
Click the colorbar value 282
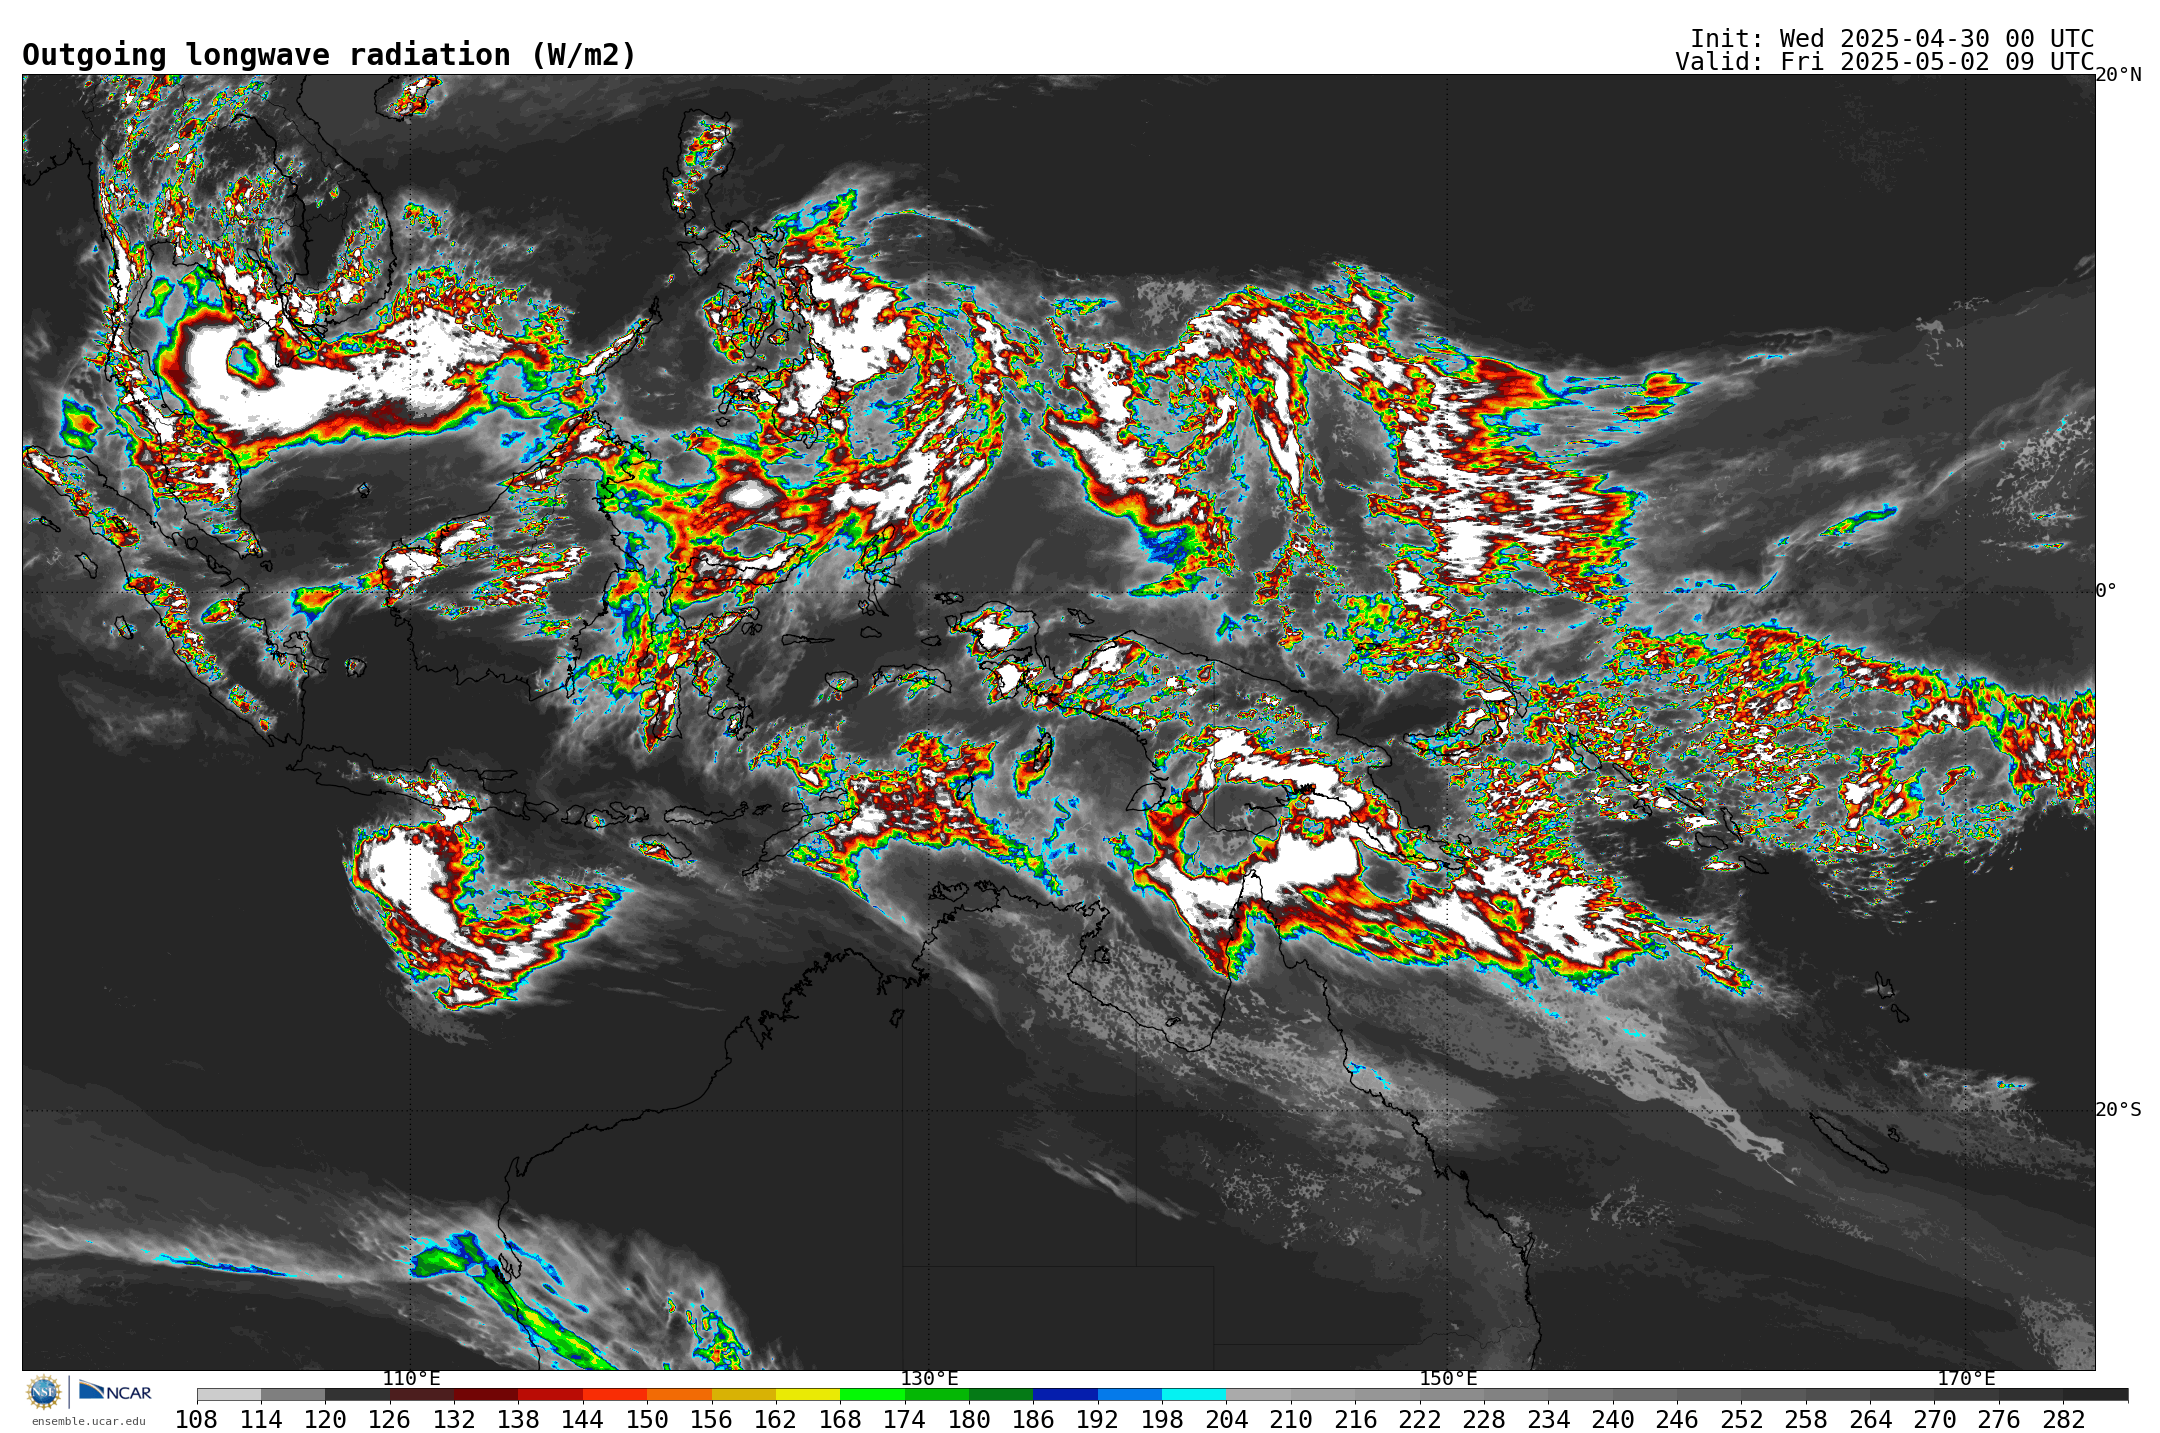coord(2063,1420)
